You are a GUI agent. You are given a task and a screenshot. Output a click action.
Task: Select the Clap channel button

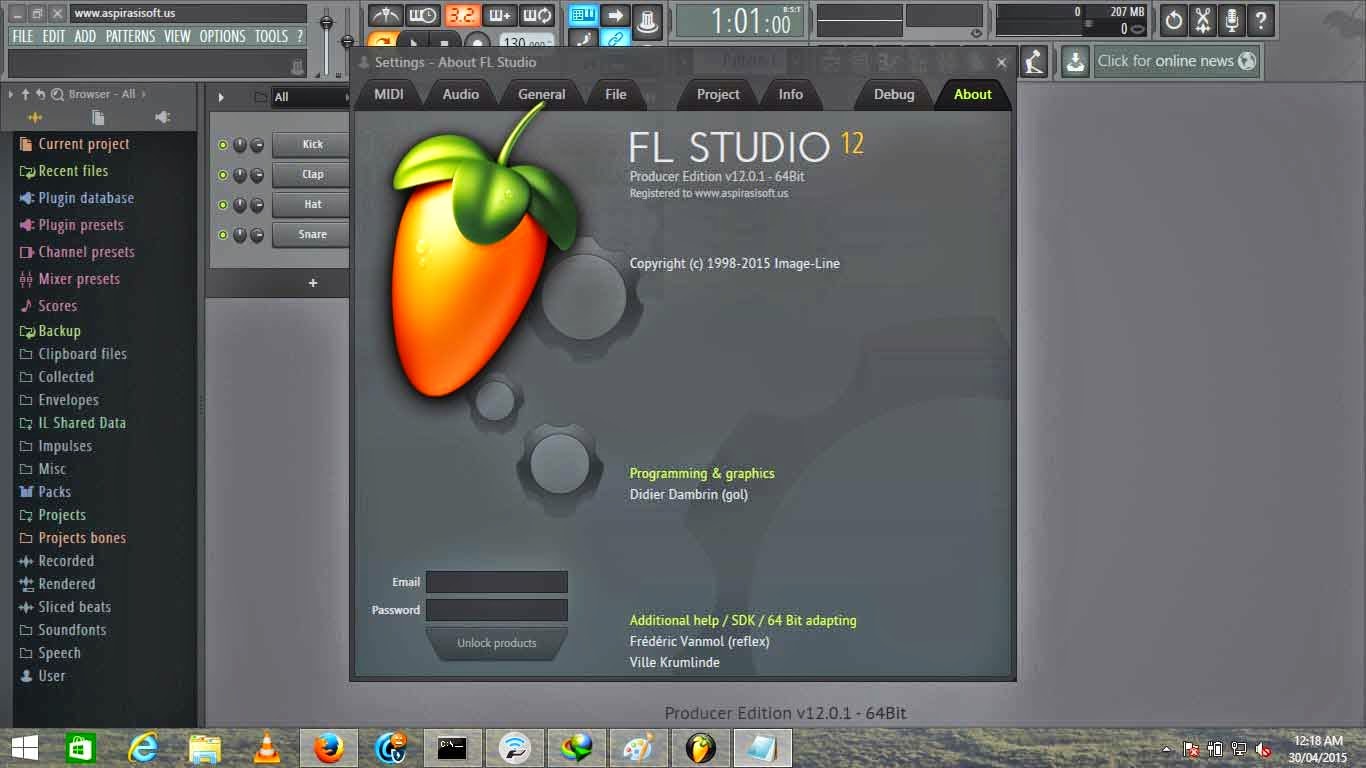coord(311,174)
